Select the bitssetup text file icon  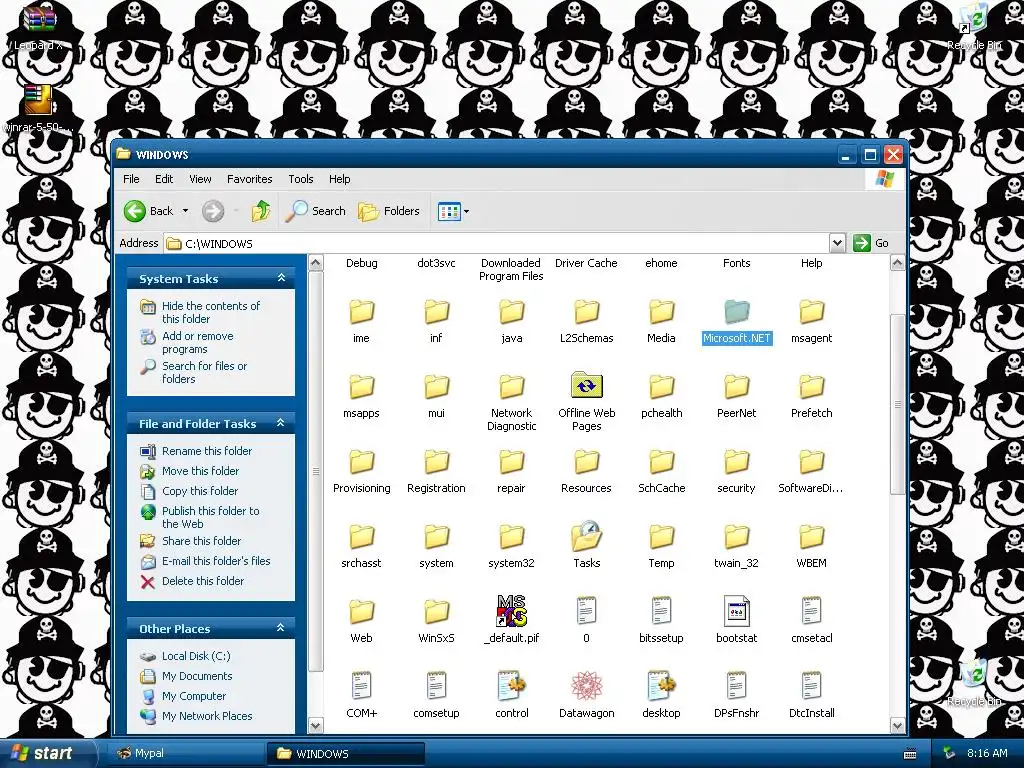point(662,612)
